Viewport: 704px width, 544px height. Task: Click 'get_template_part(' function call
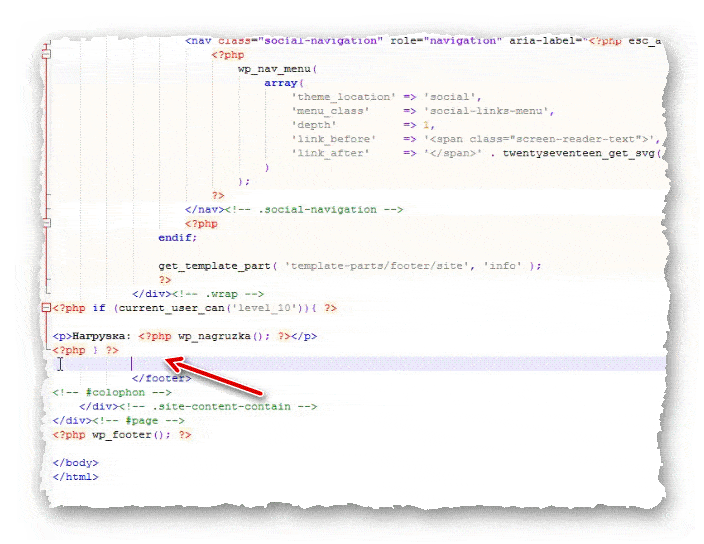pos(217,266)
